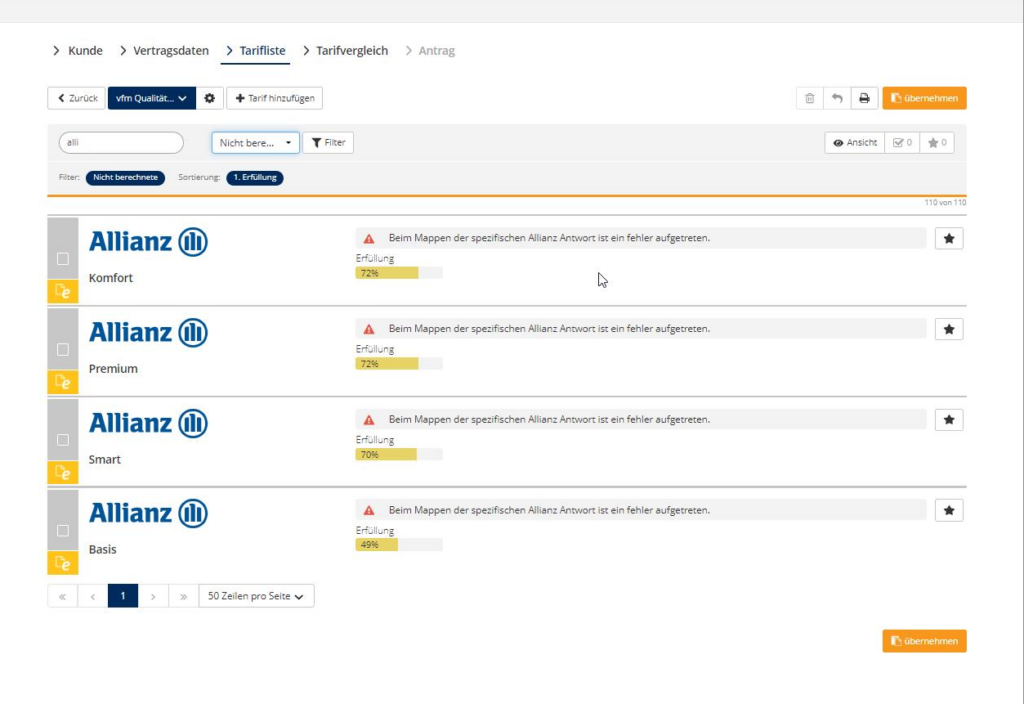1024x704 pixels.
Task: Show favorites counter with star icon
Action: pyautogui.click(x=937, y=142)
